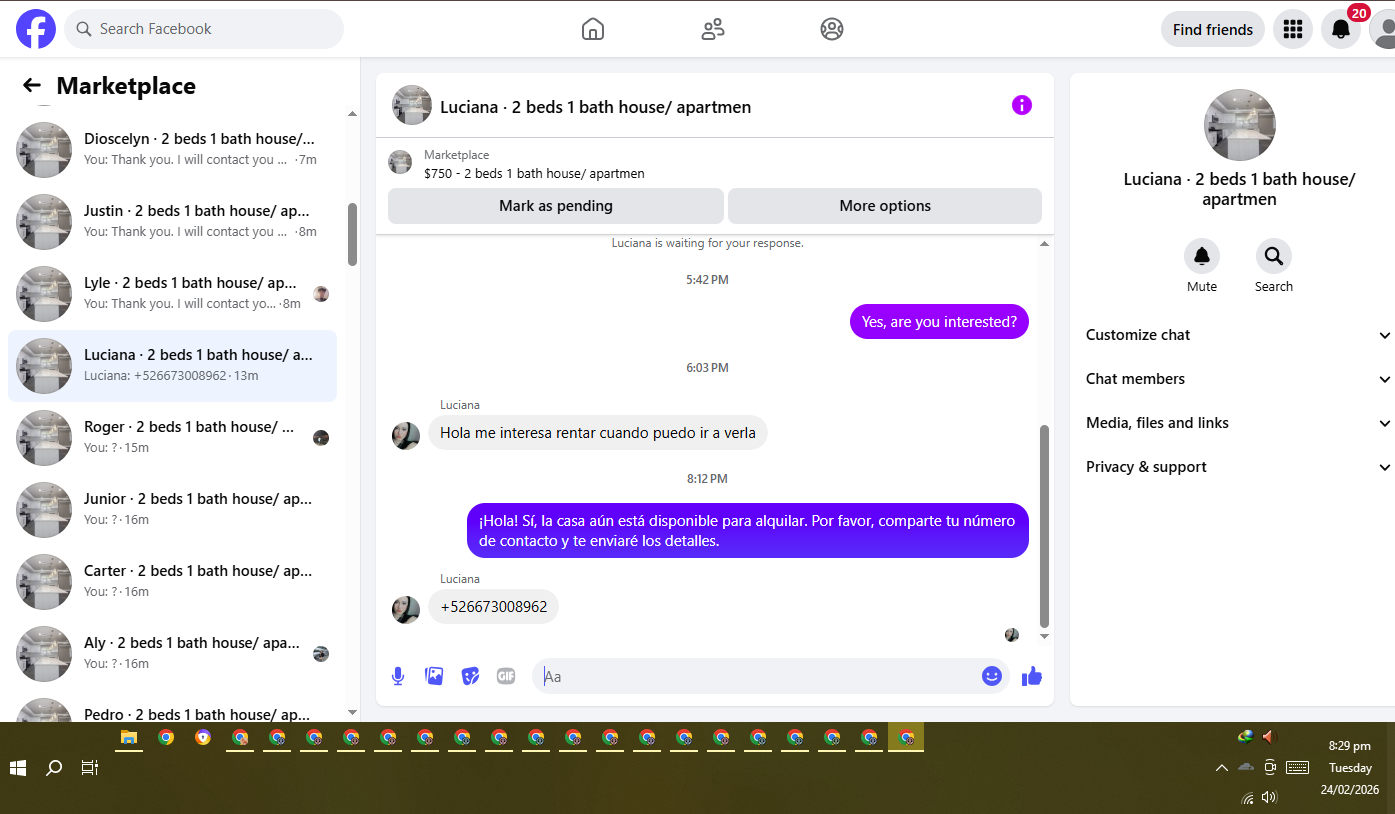This screenshot has height=814, width=1395.
Task: Open Aly's conversation
Action: 172,654
